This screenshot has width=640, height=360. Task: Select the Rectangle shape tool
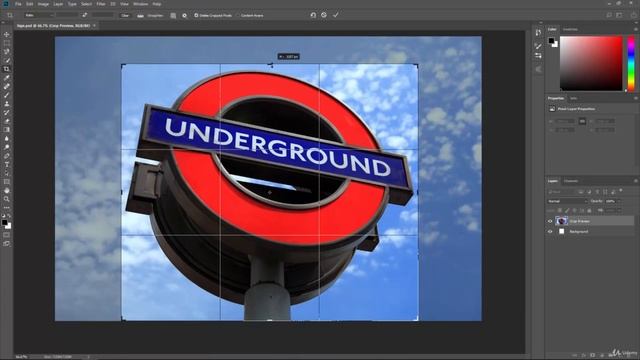point(7,182)
